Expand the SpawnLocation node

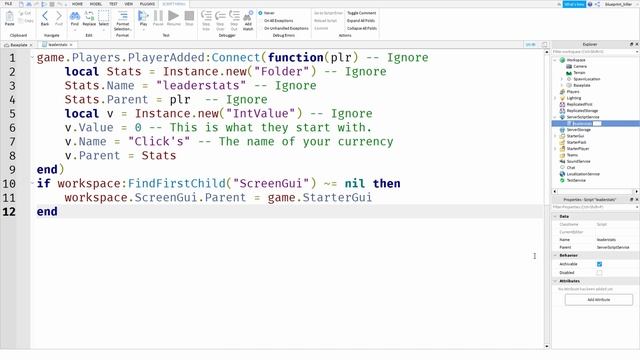[562, 79]
